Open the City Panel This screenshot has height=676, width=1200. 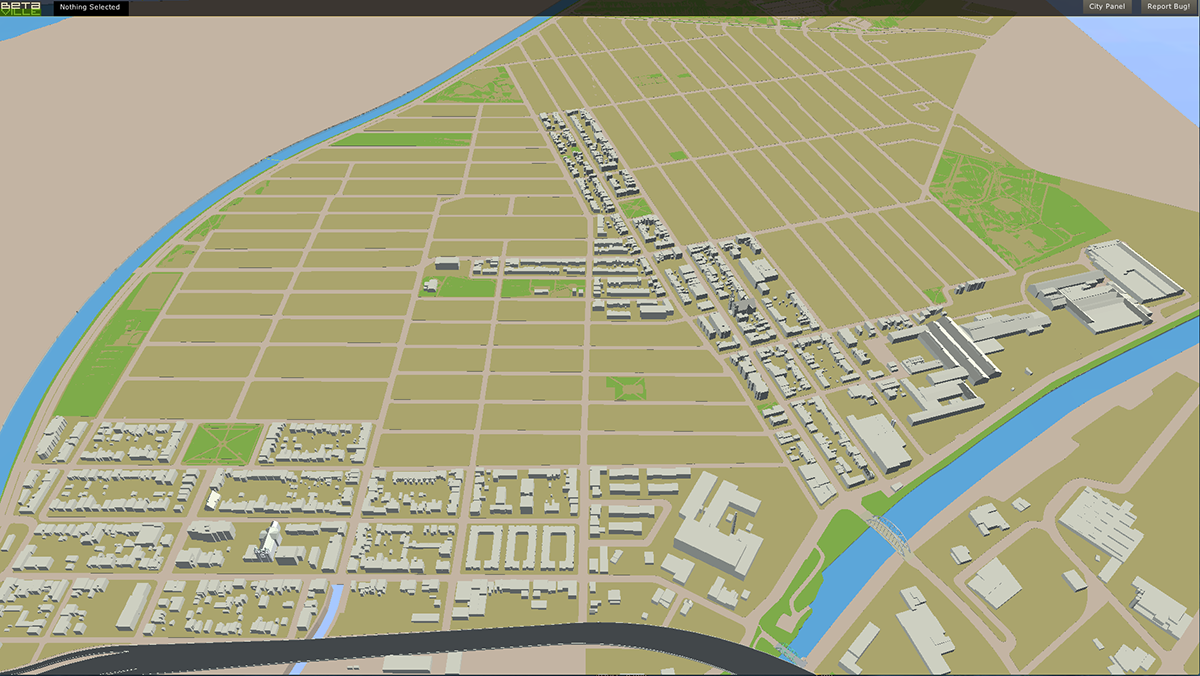pos(1106,7)
